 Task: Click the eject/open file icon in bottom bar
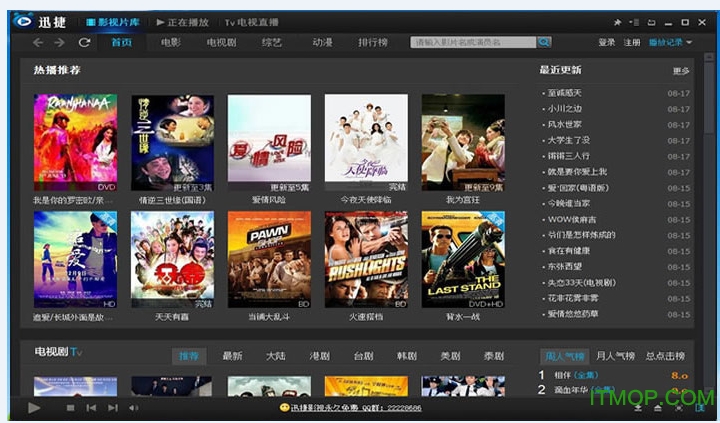pyautogui.click(x=658, y=408)
